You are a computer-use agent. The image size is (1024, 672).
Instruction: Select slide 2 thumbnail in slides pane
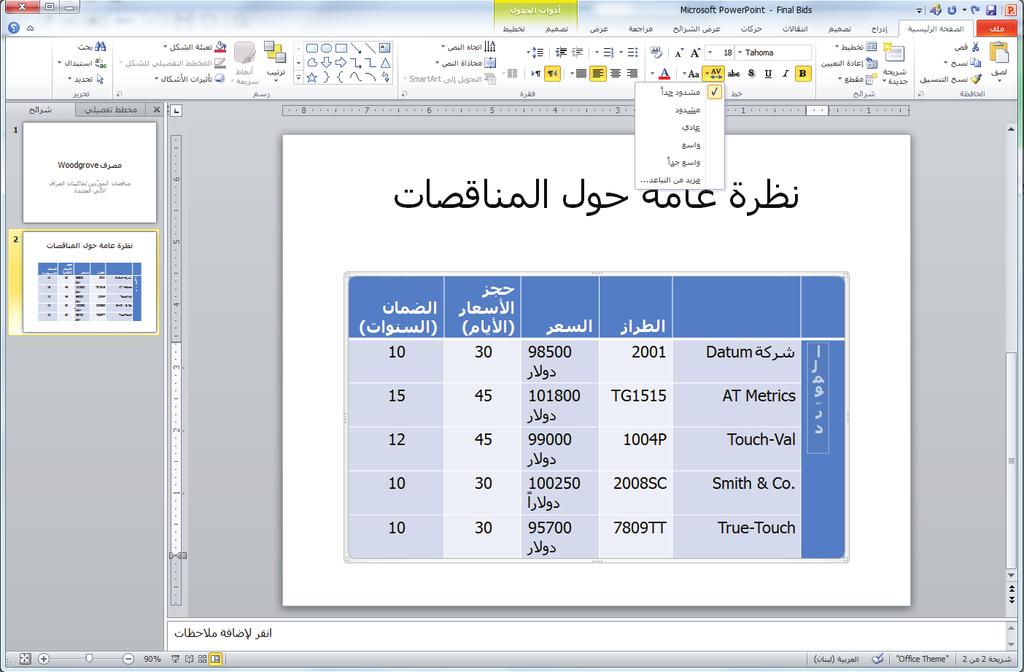(x=90, y=282)
